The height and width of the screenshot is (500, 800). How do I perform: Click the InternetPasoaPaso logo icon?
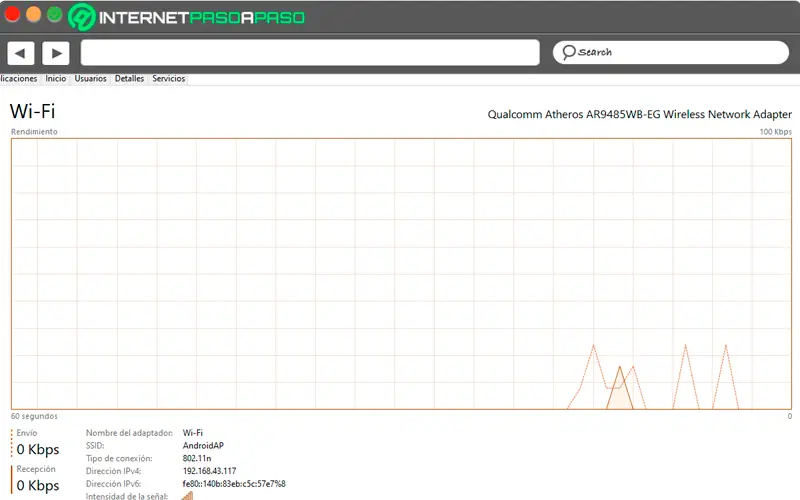pyautogui.click(x=82, y=17)
